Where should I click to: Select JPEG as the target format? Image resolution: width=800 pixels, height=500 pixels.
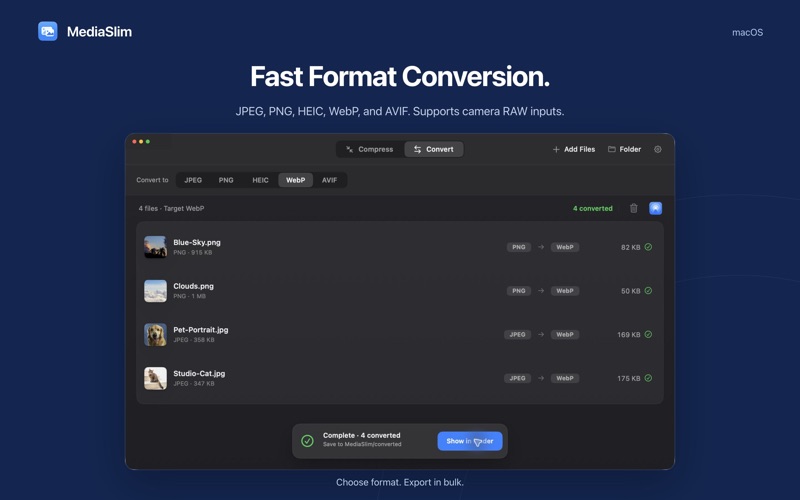coord(193,180)
